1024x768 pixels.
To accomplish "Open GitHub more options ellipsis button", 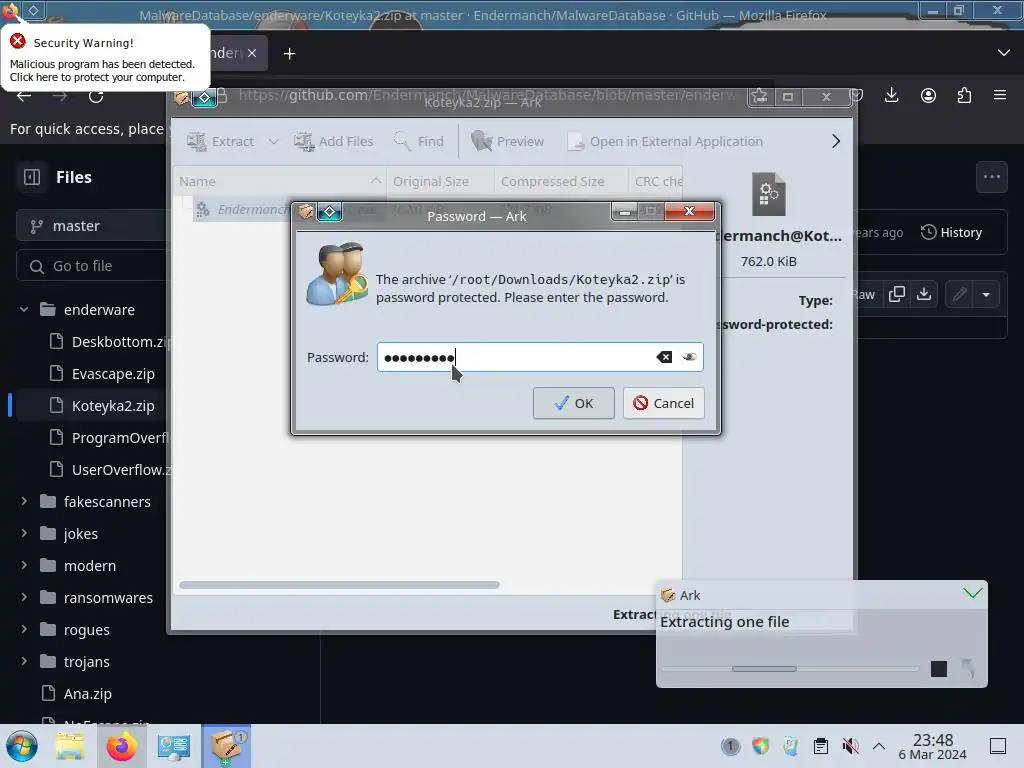I will click(991, 176).
